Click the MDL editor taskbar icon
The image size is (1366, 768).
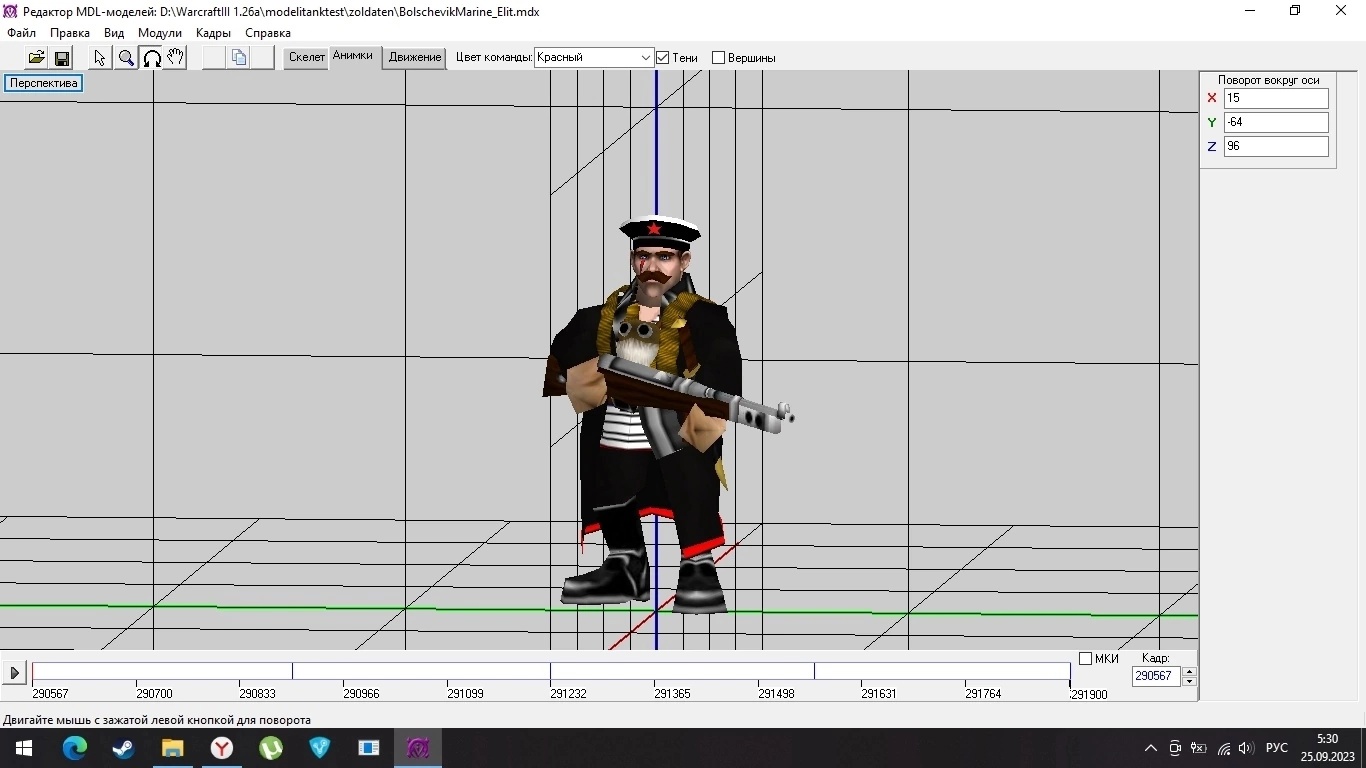[x=418, y=748]
